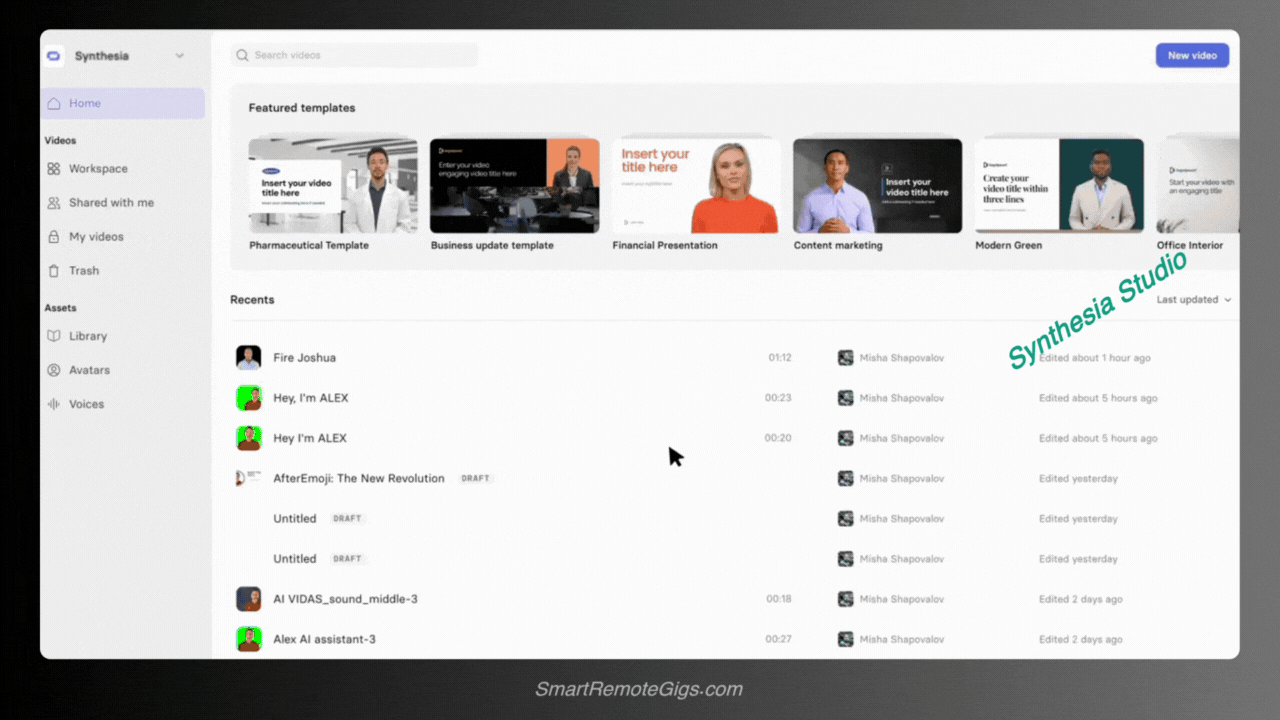Open the Hey, I'm ALEX video
Screen dimensions: 1280x720
[311, 398]
